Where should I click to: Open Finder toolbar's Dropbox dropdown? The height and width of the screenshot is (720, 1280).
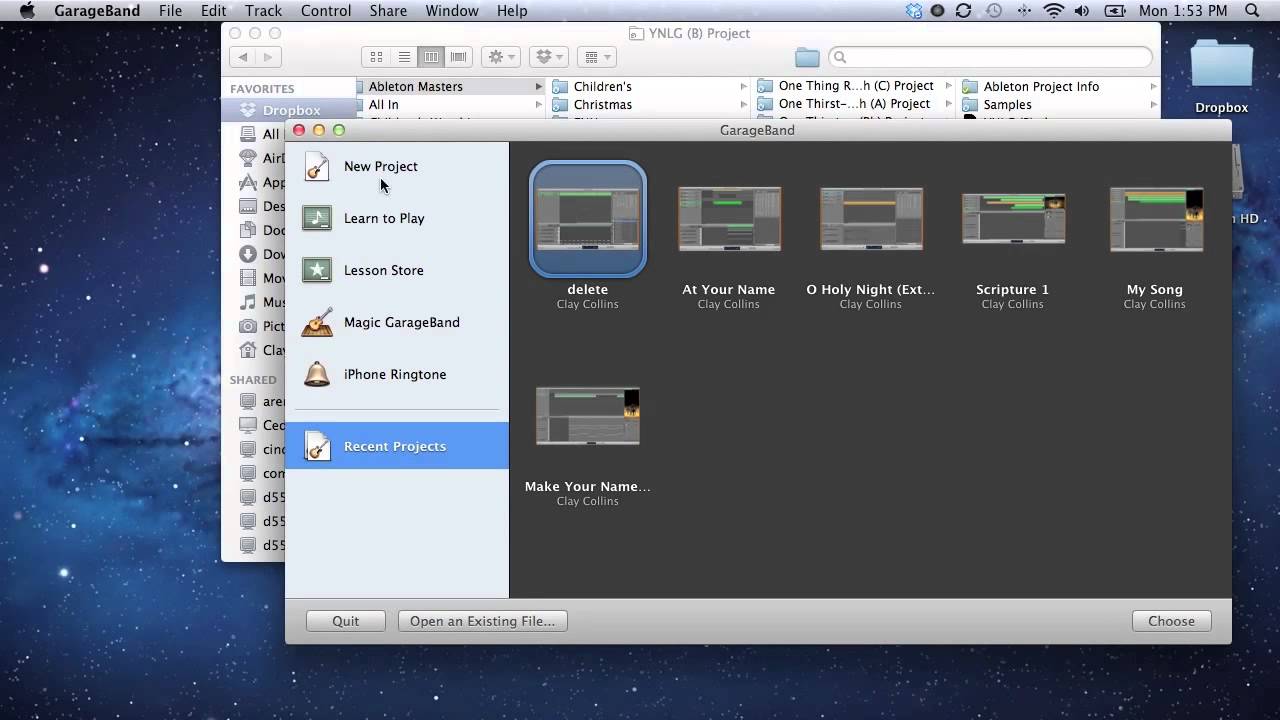point(548,57)
